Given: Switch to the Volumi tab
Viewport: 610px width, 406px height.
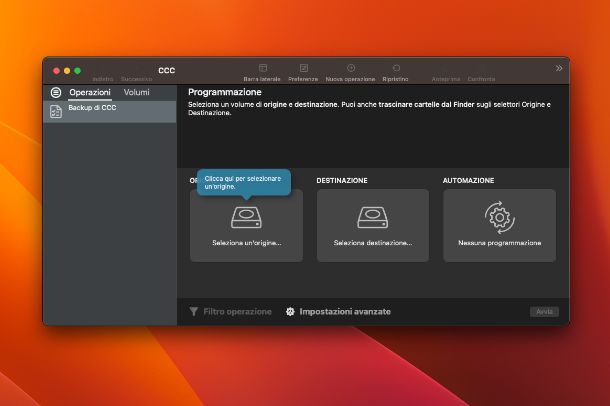Looking at the screenshot, I should pyautogui.click(x=137, y=93).
